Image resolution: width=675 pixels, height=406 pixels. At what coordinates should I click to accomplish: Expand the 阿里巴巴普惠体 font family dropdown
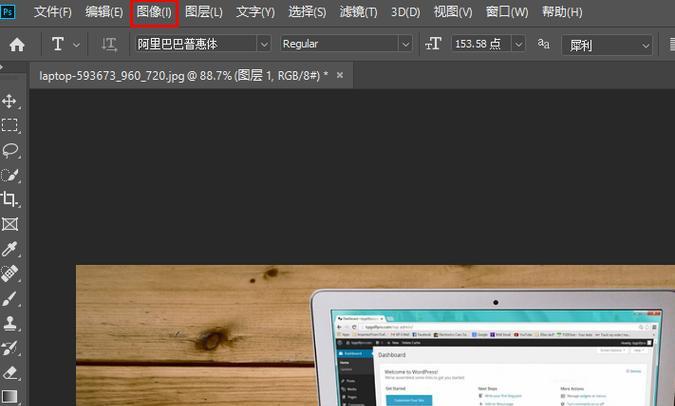pos(264,44)
